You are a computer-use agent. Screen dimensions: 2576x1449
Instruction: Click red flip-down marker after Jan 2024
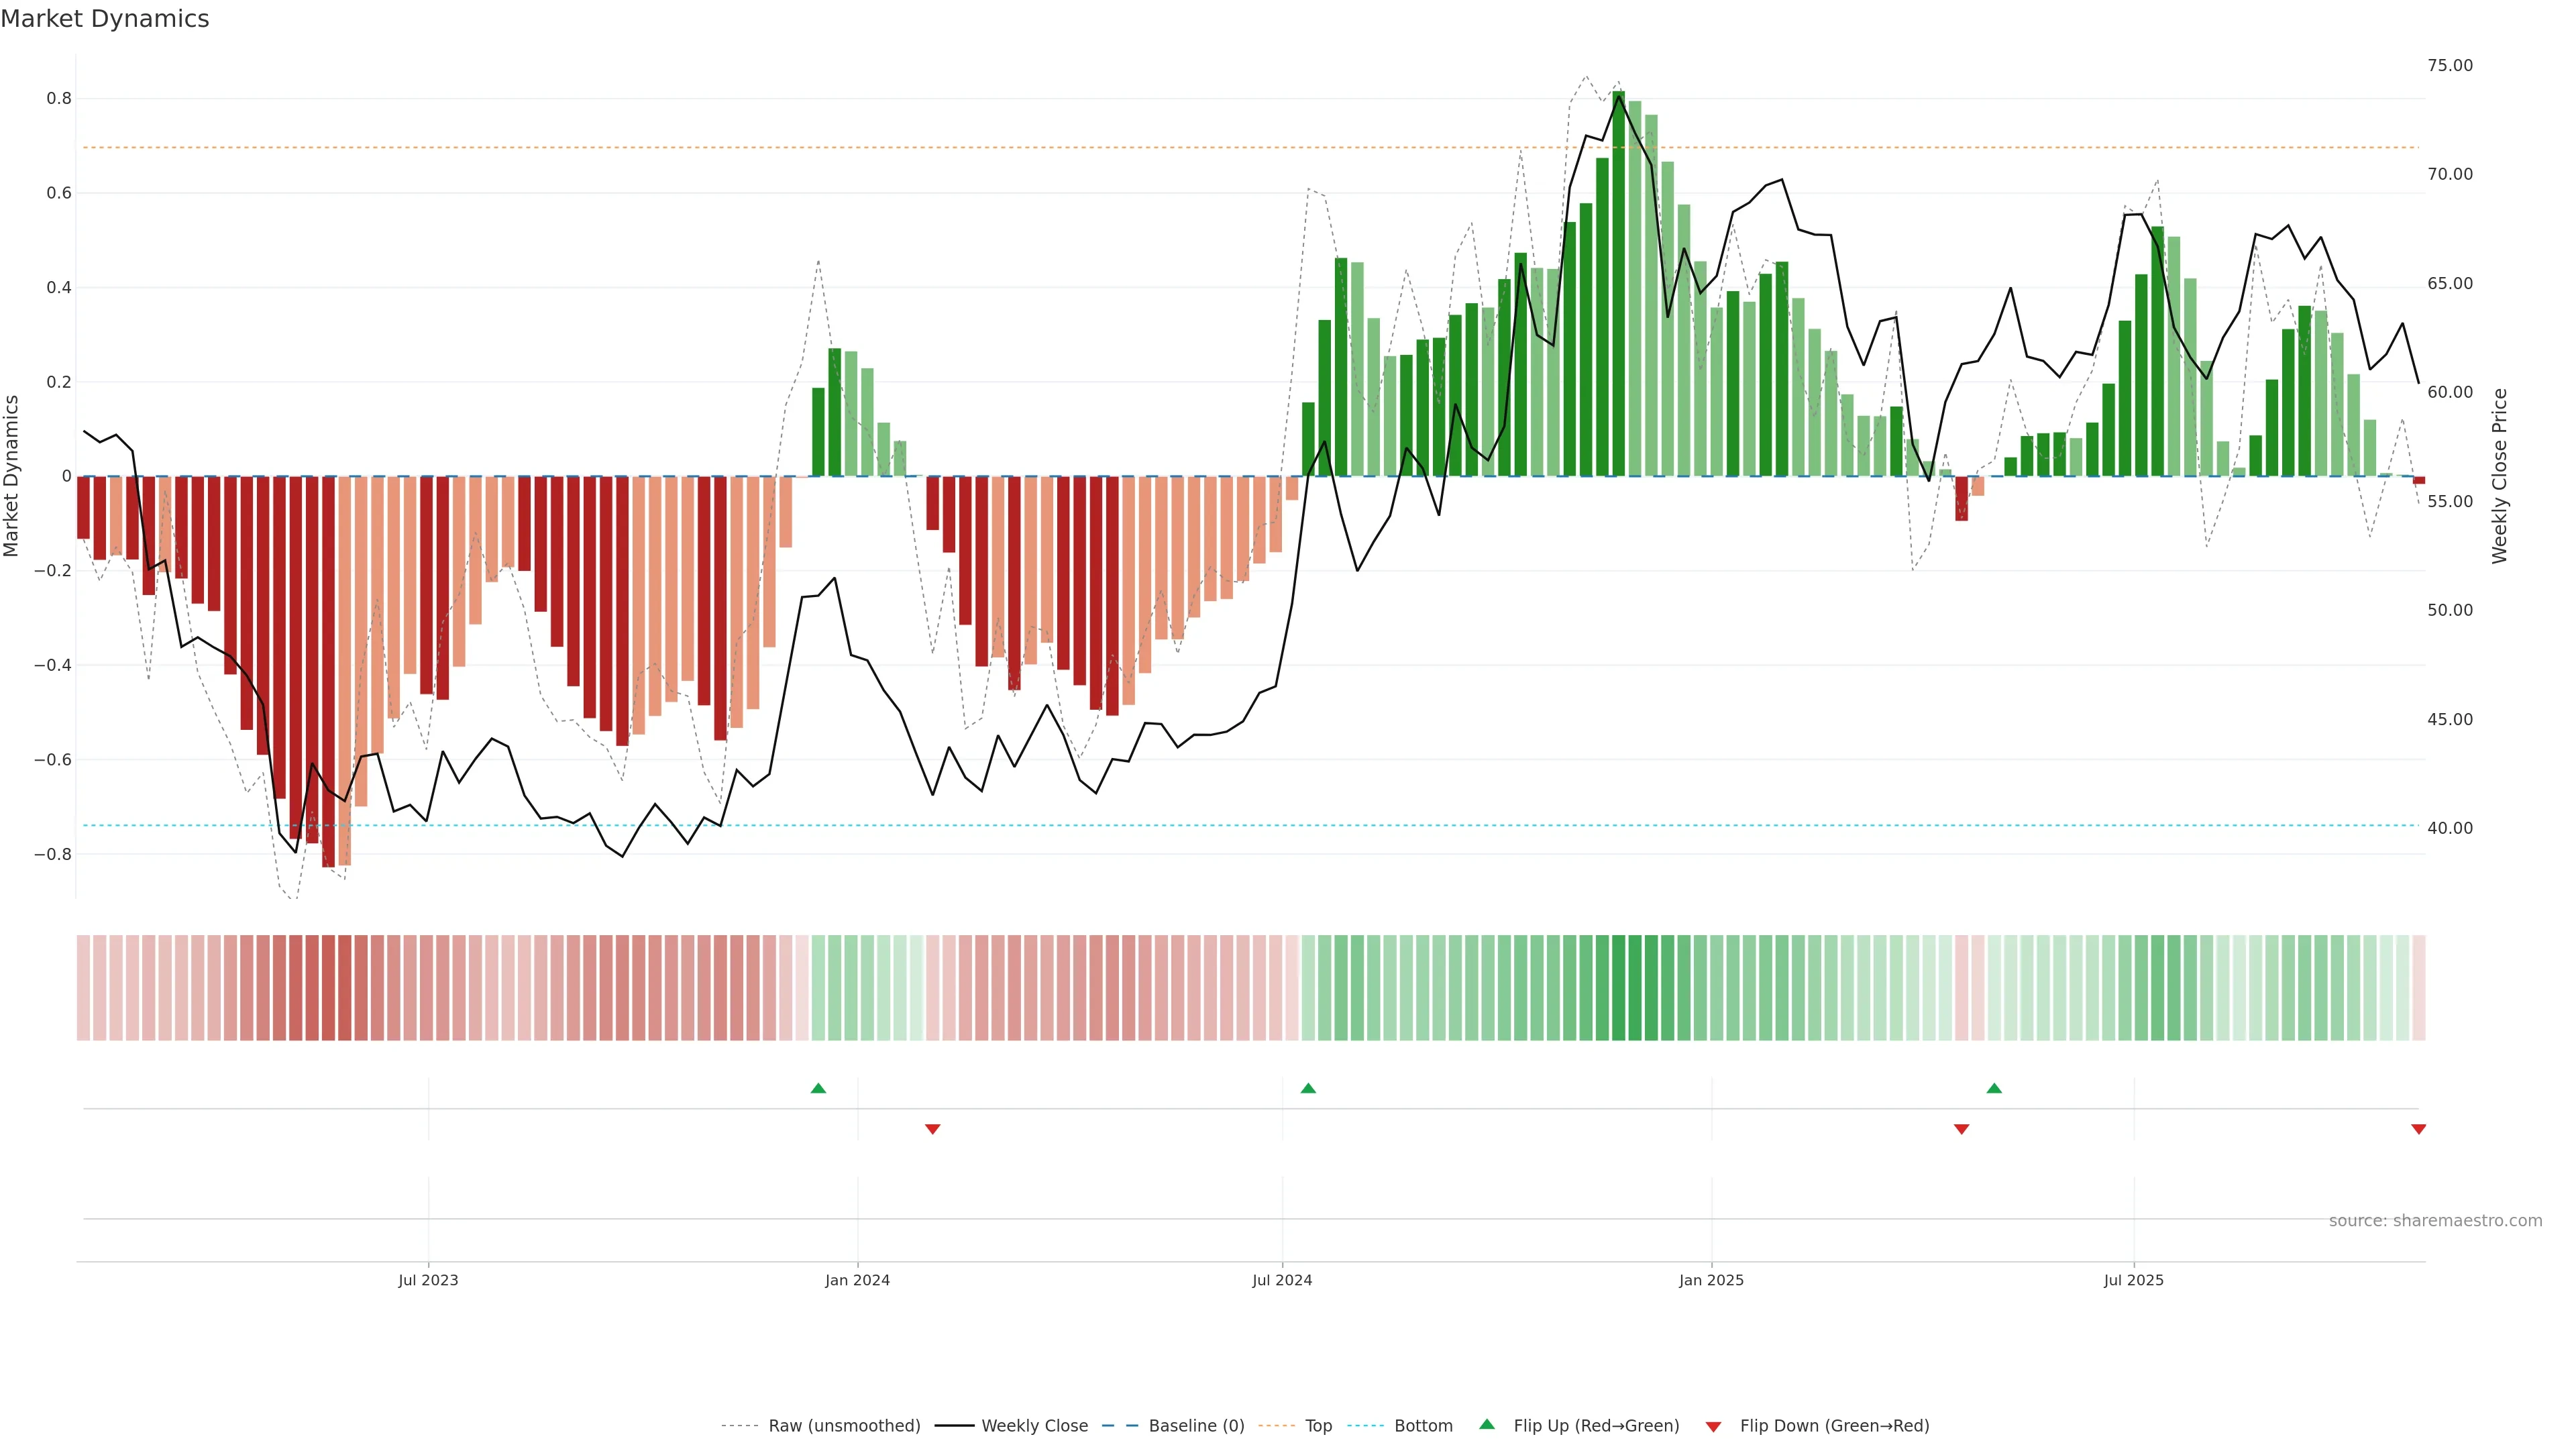pyautogui.click(x=932, y=1129)
